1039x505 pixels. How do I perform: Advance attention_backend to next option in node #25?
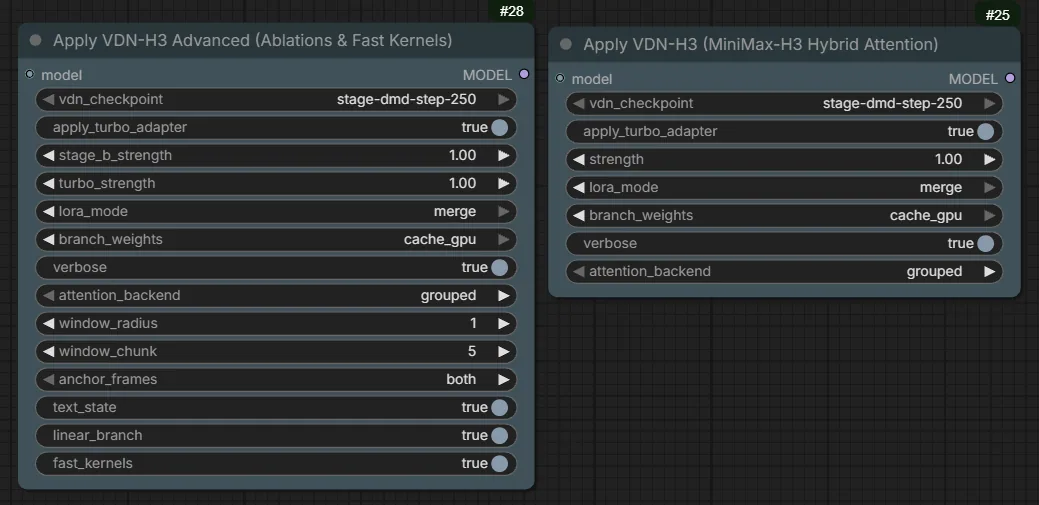tap(990, 271)
